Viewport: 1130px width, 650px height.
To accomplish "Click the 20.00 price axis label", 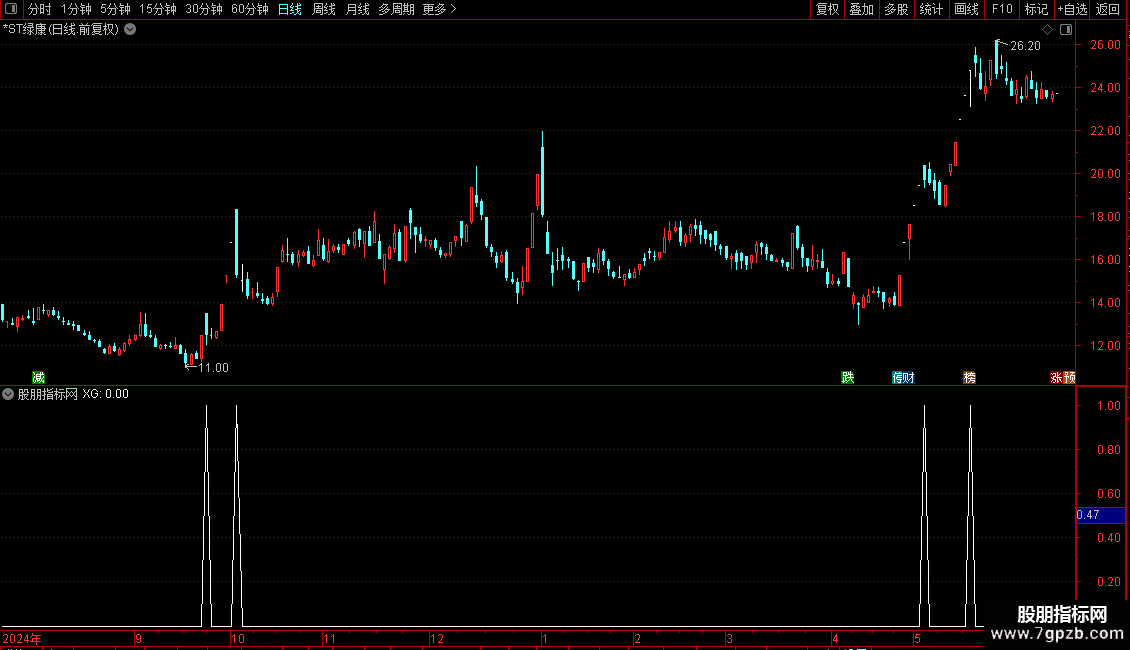I will [1105, 174].
